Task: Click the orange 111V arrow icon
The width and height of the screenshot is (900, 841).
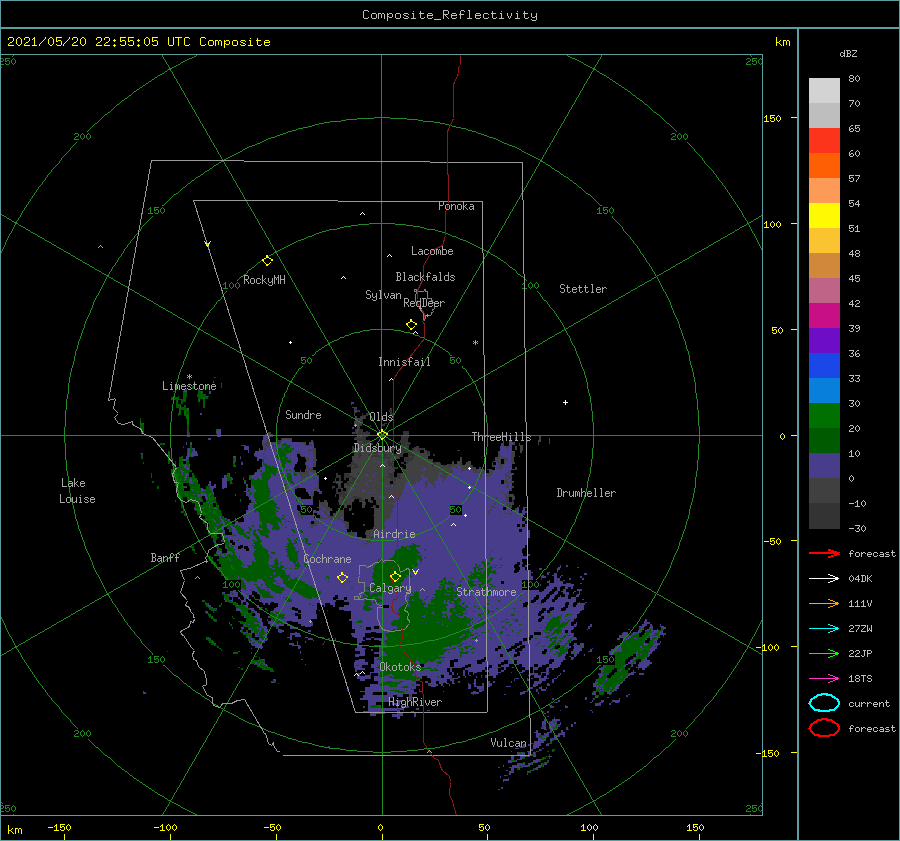Action: point(824,603)
